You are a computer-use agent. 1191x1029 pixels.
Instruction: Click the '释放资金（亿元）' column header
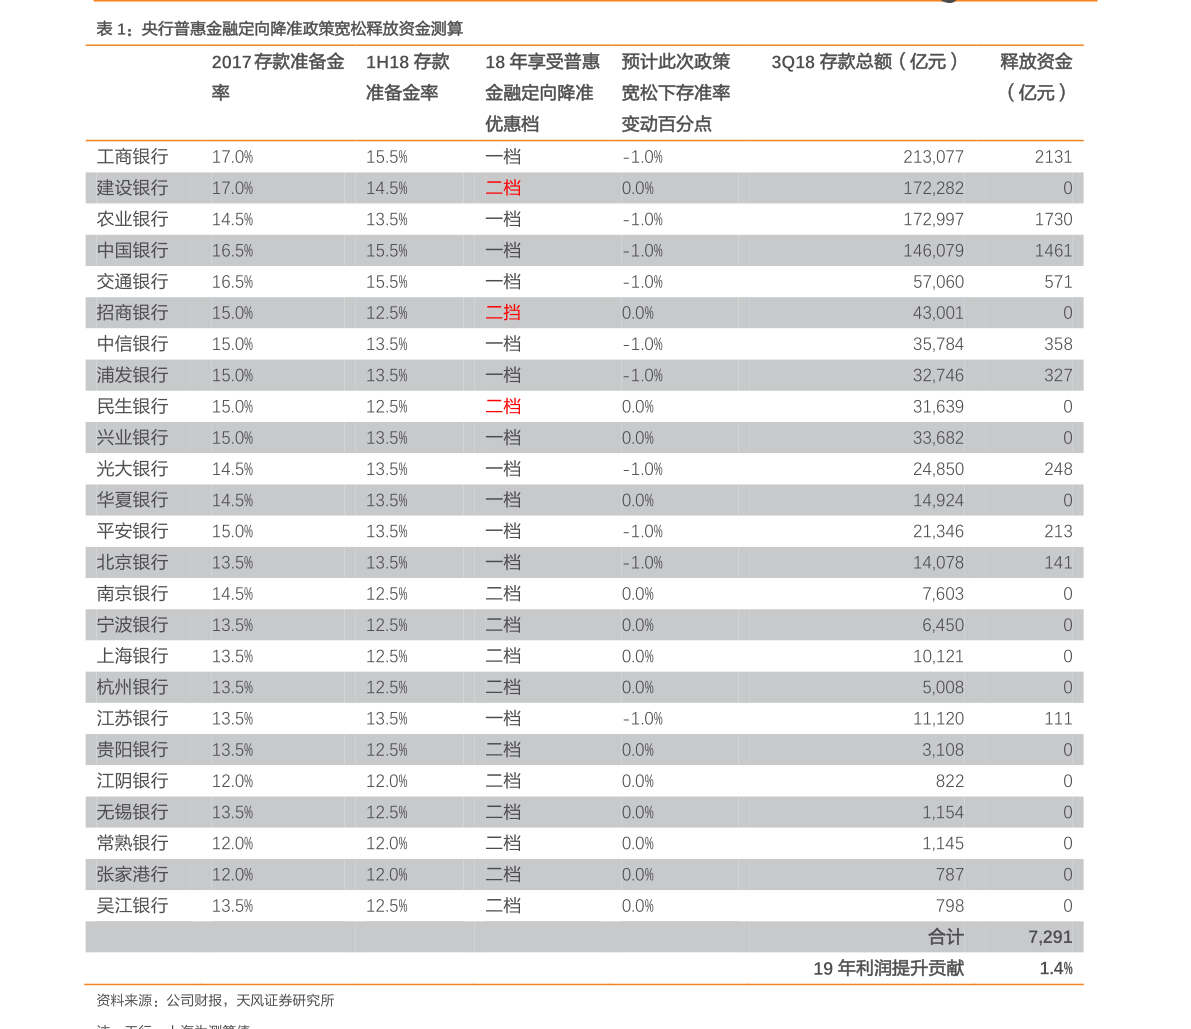click(x=1036, y=77)
